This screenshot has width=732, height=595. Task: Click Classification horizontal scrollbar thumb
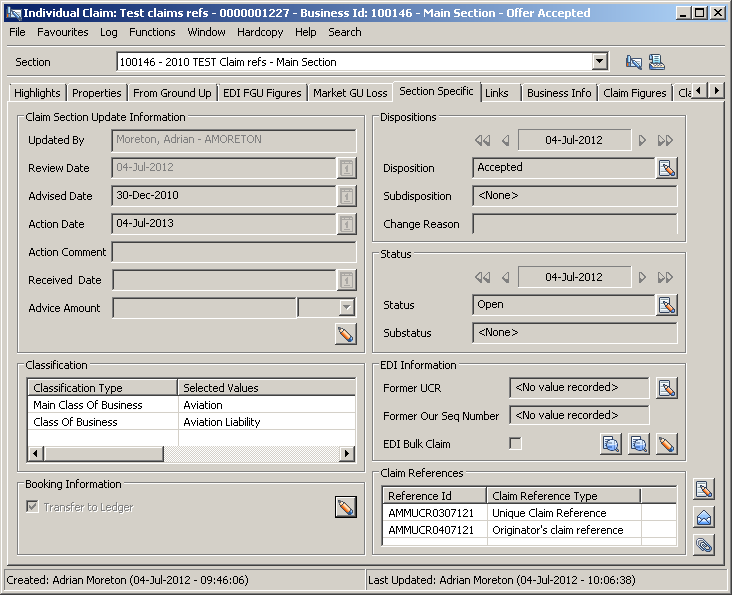pyautogui.click(x=104, y=454)
